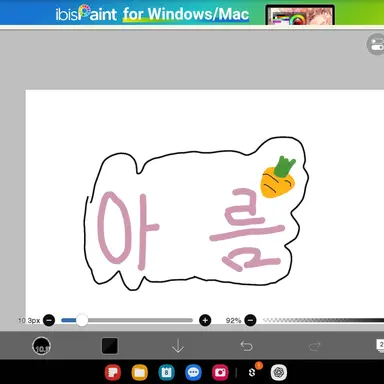Tap the downward arrow to hide toolbar
Image resolution: width=384 pixels, height=384 pixels.
[178, 346]
